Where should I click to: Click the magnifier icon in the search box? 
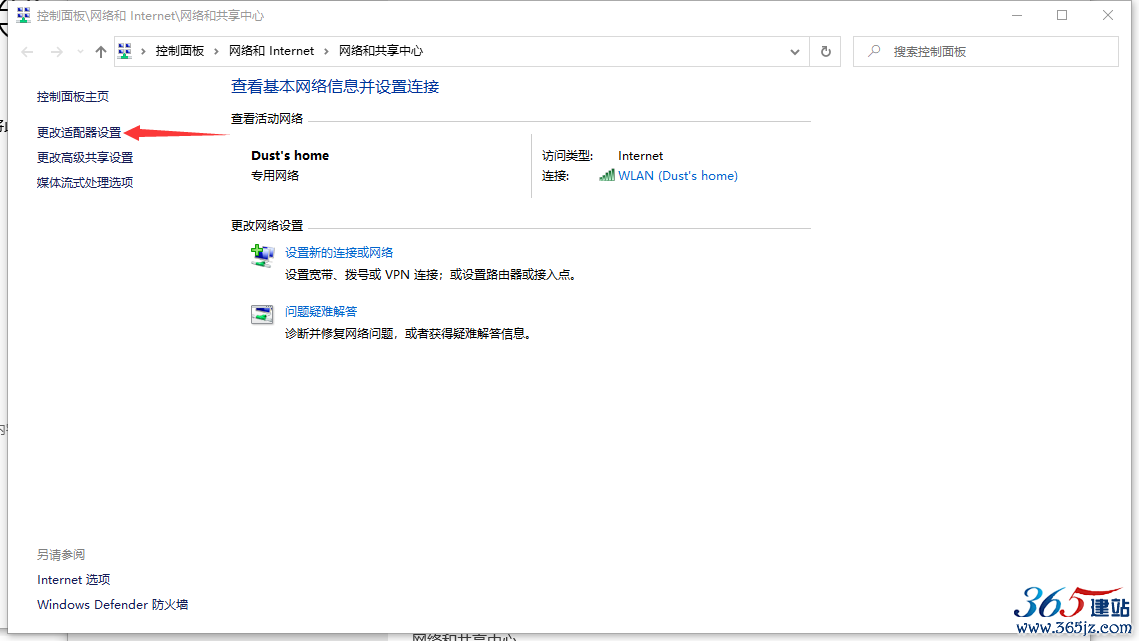(874, 51)
